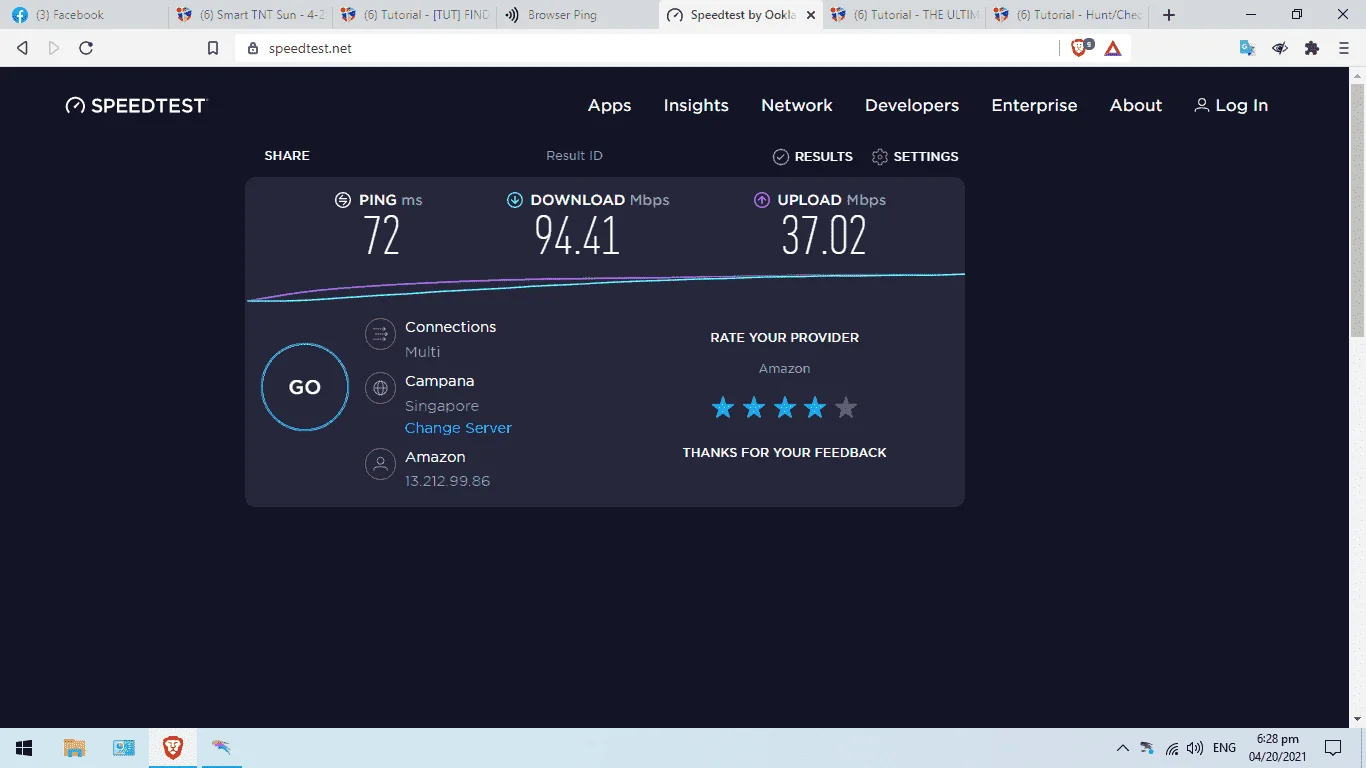Open RESULTS history
The image size is (1366, 768).
[x=813, y=157]
